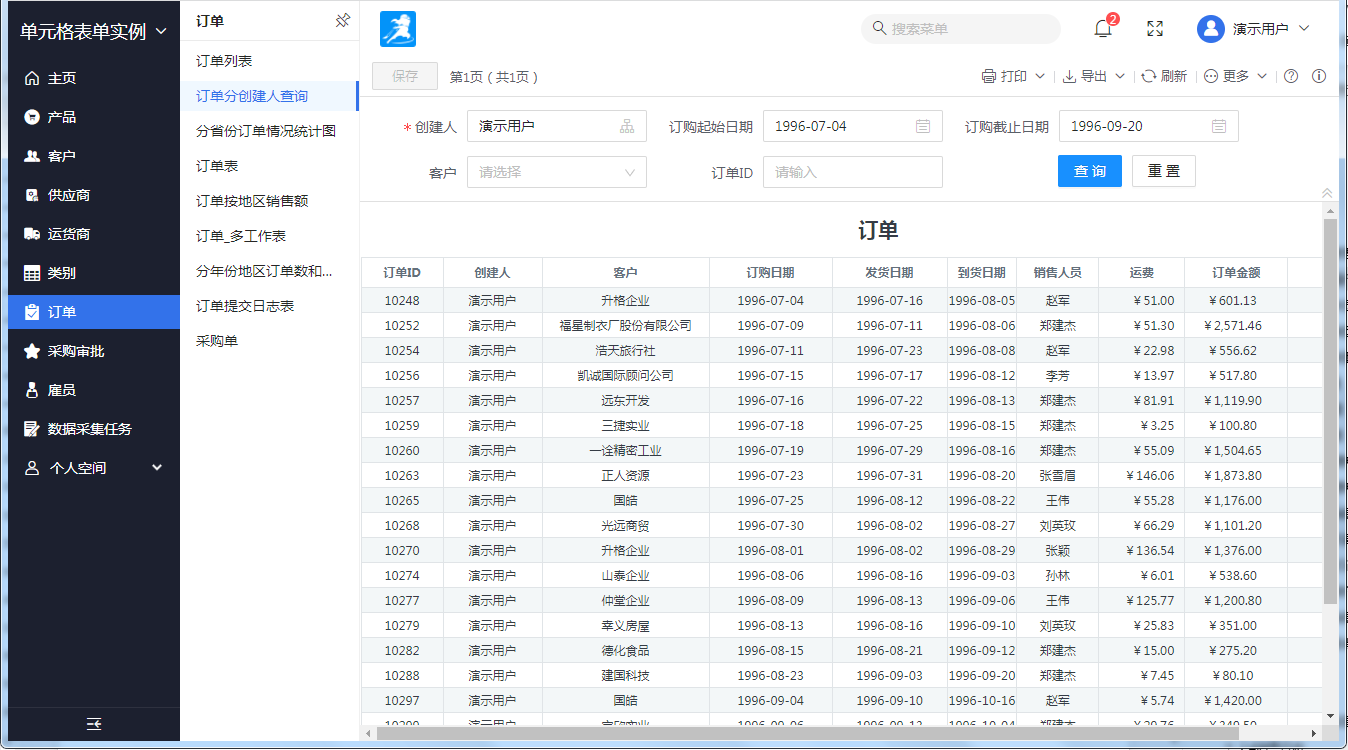Viewport: 1348px width, 750px height.
Task: Open calendar icon for 订购截止日期
Action: pos(1219,126)
